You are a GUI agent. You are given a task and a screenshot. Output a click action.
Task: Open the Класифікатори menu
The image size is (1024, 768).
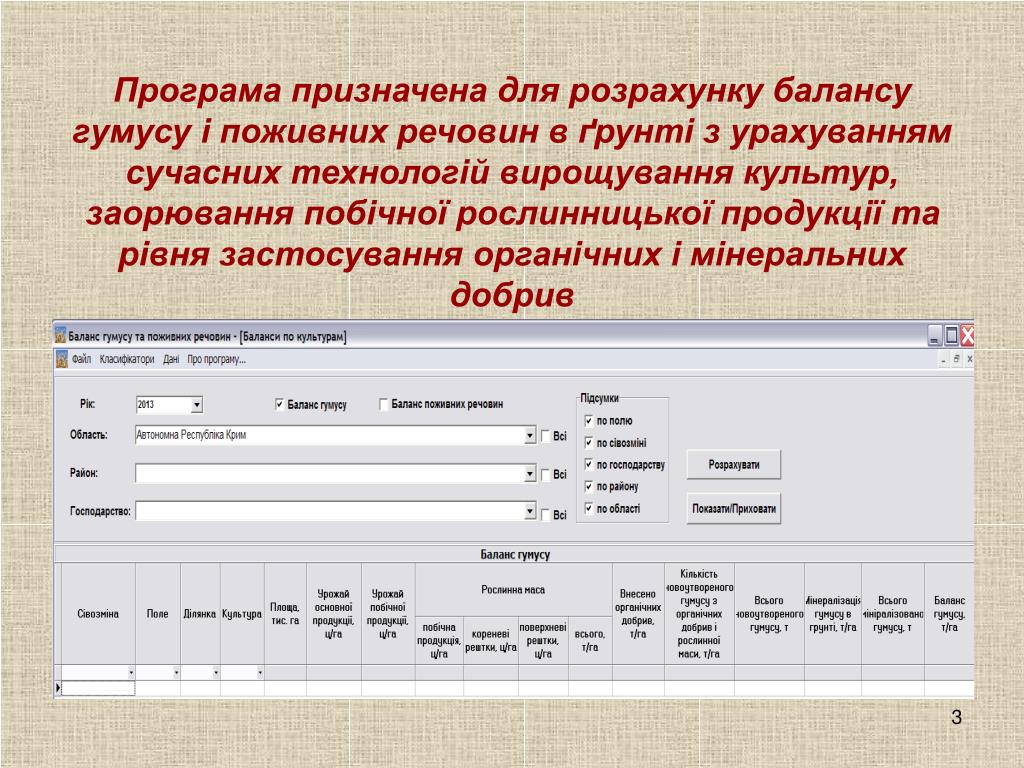tap(127, 359)
